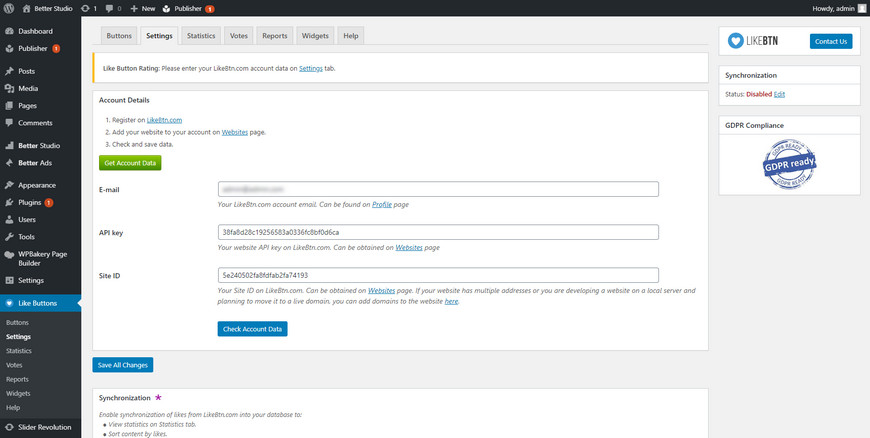
Task: Open Better Studio chart icon
Action: tap(9, 145)
